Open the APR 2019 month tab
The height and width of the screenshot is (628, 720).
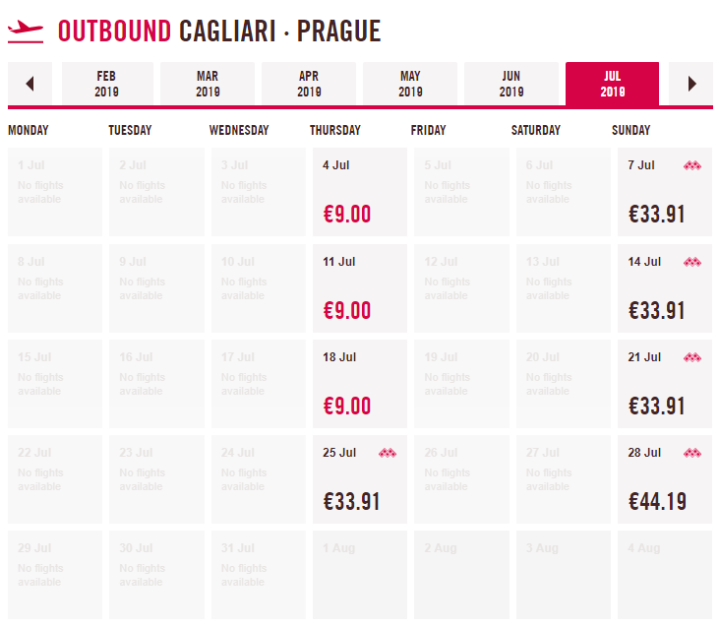point(309,84)
